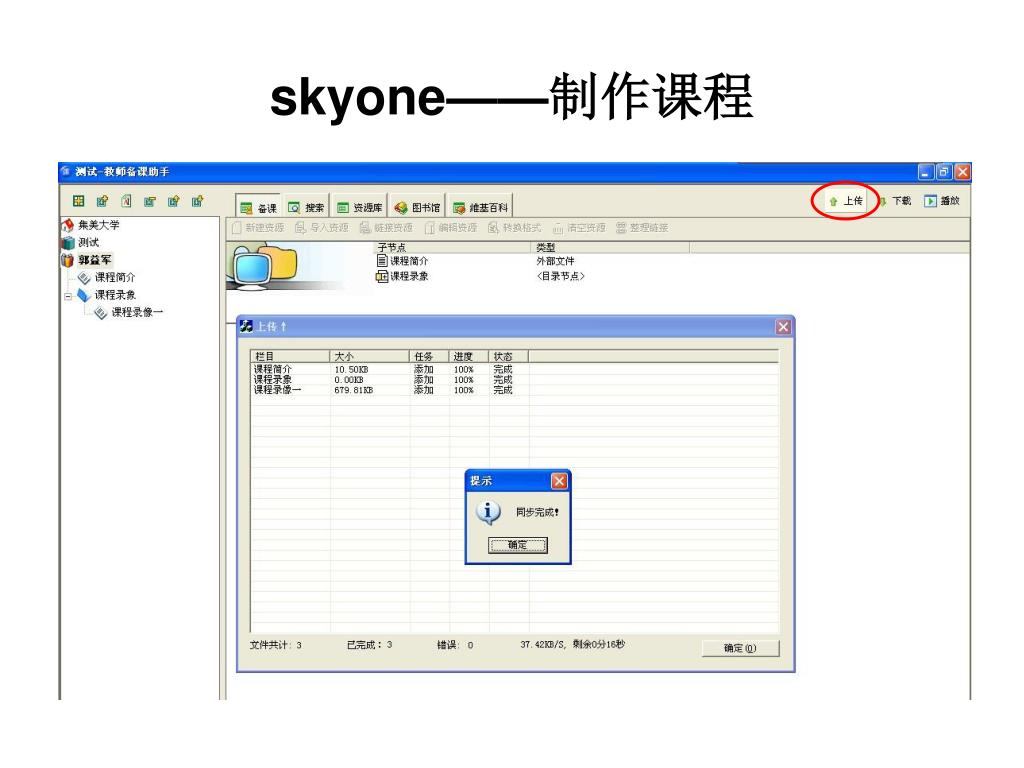The width and height of the screenshot is (1024, 768).
Task: Click the 大小 column header
Action: tap(370, 357)
